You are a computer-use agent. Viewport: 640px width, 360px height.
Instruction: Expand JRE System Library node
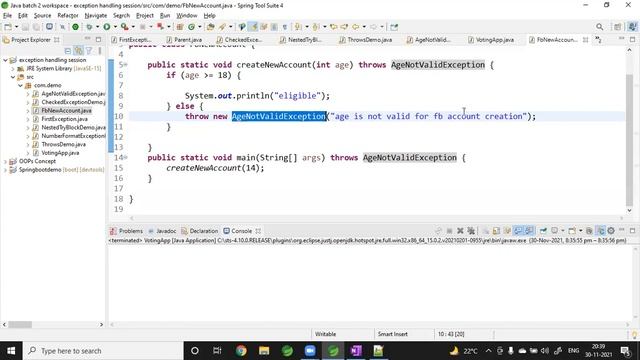click(13, 69)
